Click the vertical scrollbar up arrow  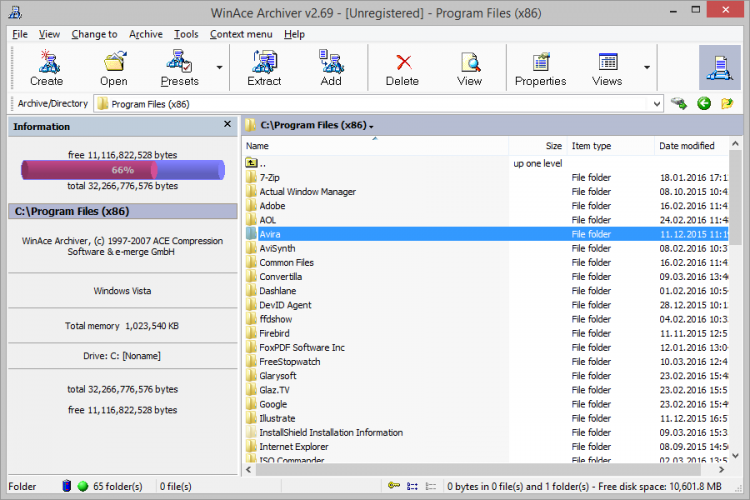[x=735, y=144]
